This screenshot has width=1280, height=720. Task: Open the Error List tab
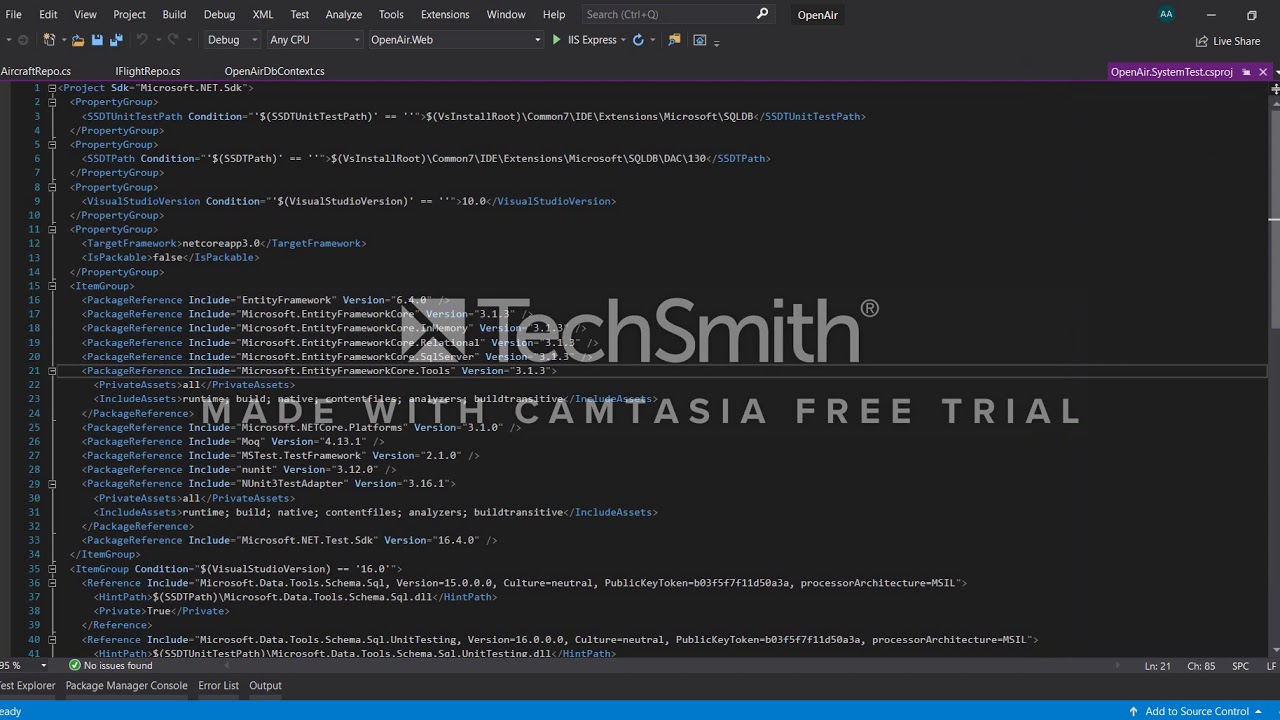(218, 685)
